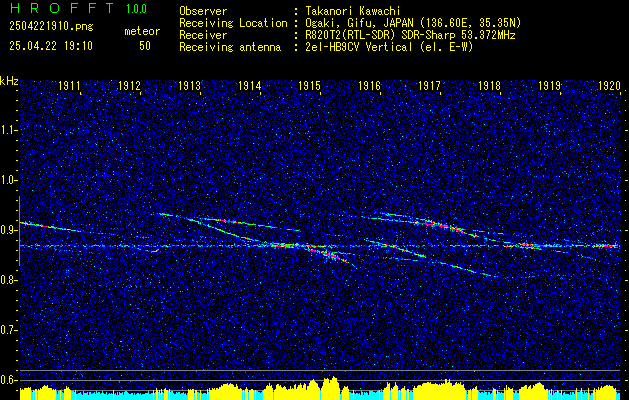Image resolution: width=629 pixels, height=400 pixels.
Task: Select the filename 2504221910.png
Action: [51, 27]
